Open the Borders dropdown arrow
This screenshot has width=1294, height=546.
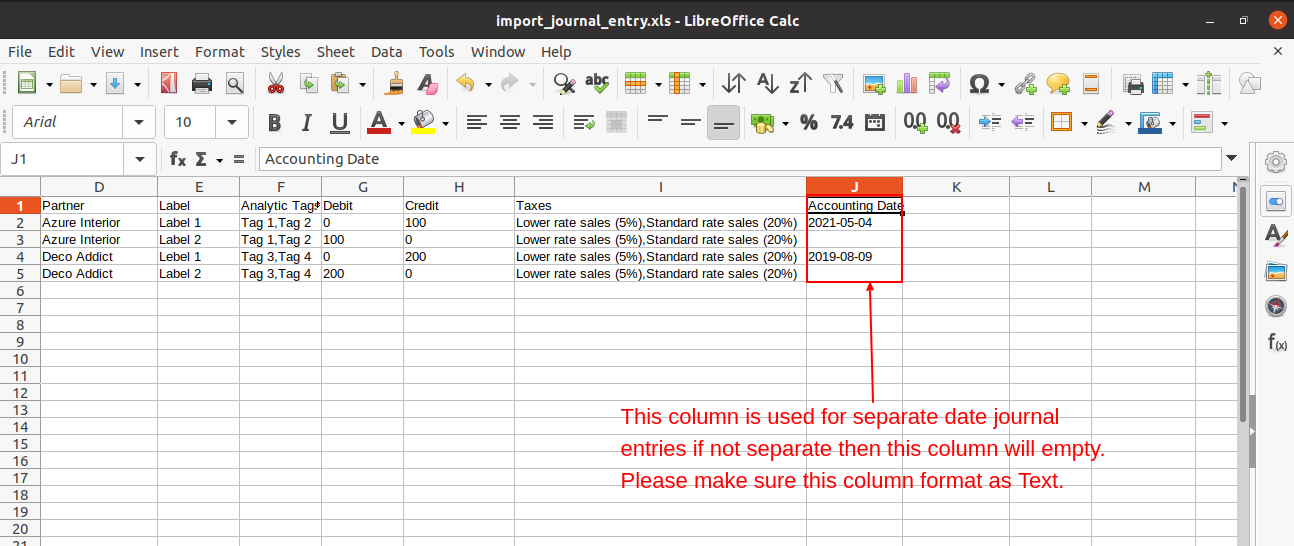[x=1083, y=122]
